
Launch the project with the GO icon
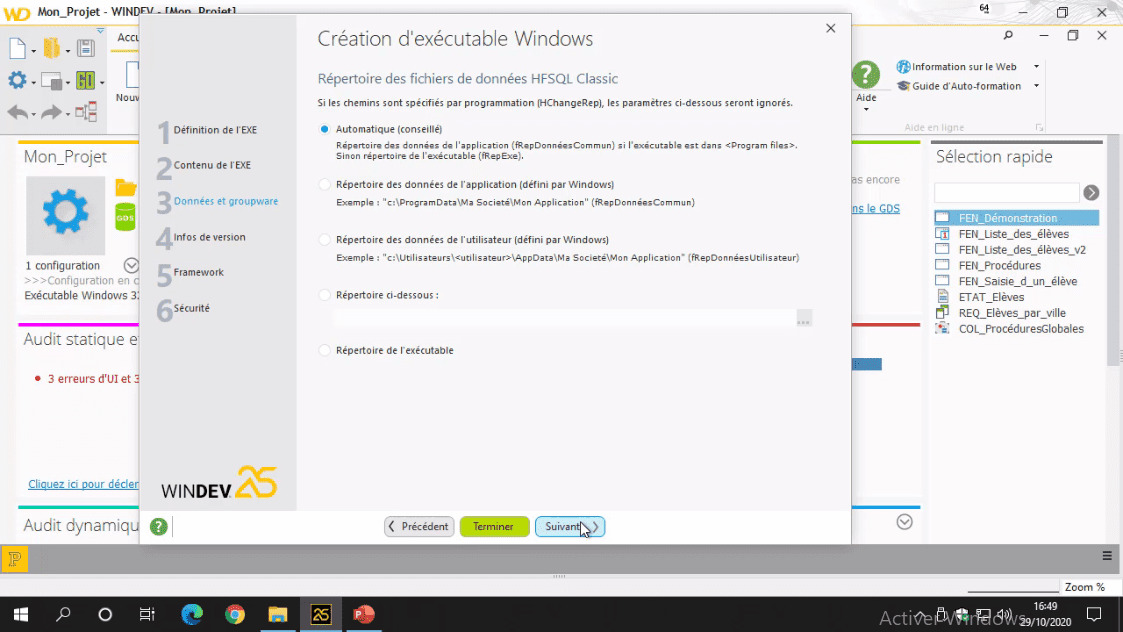[86, 81]
